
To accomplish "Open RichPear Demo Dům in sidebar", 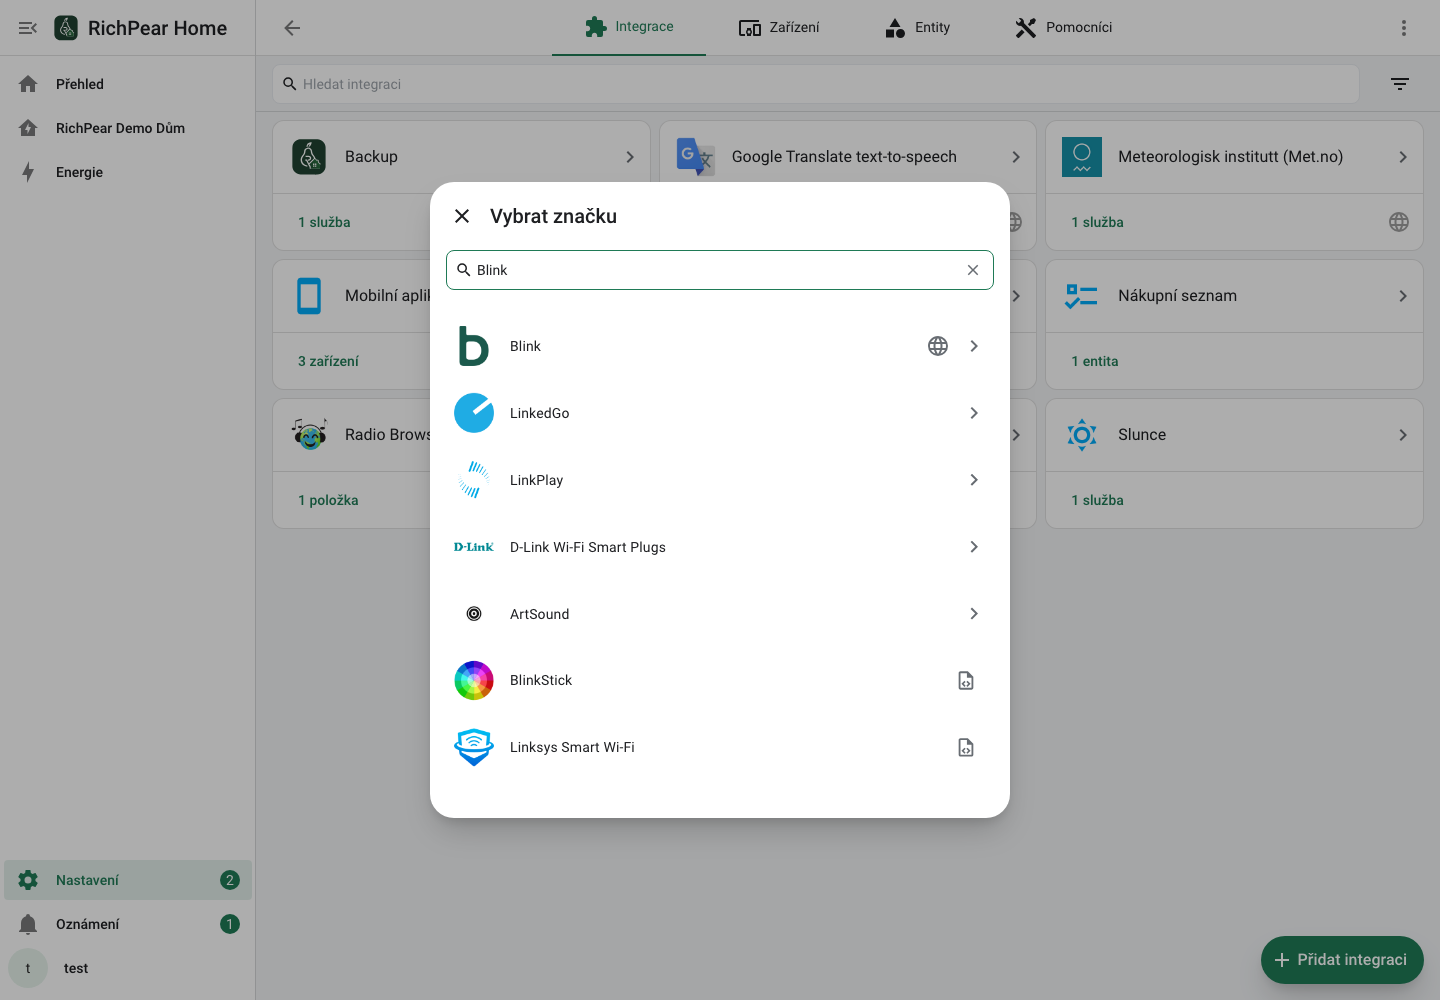I will [128, 128].
